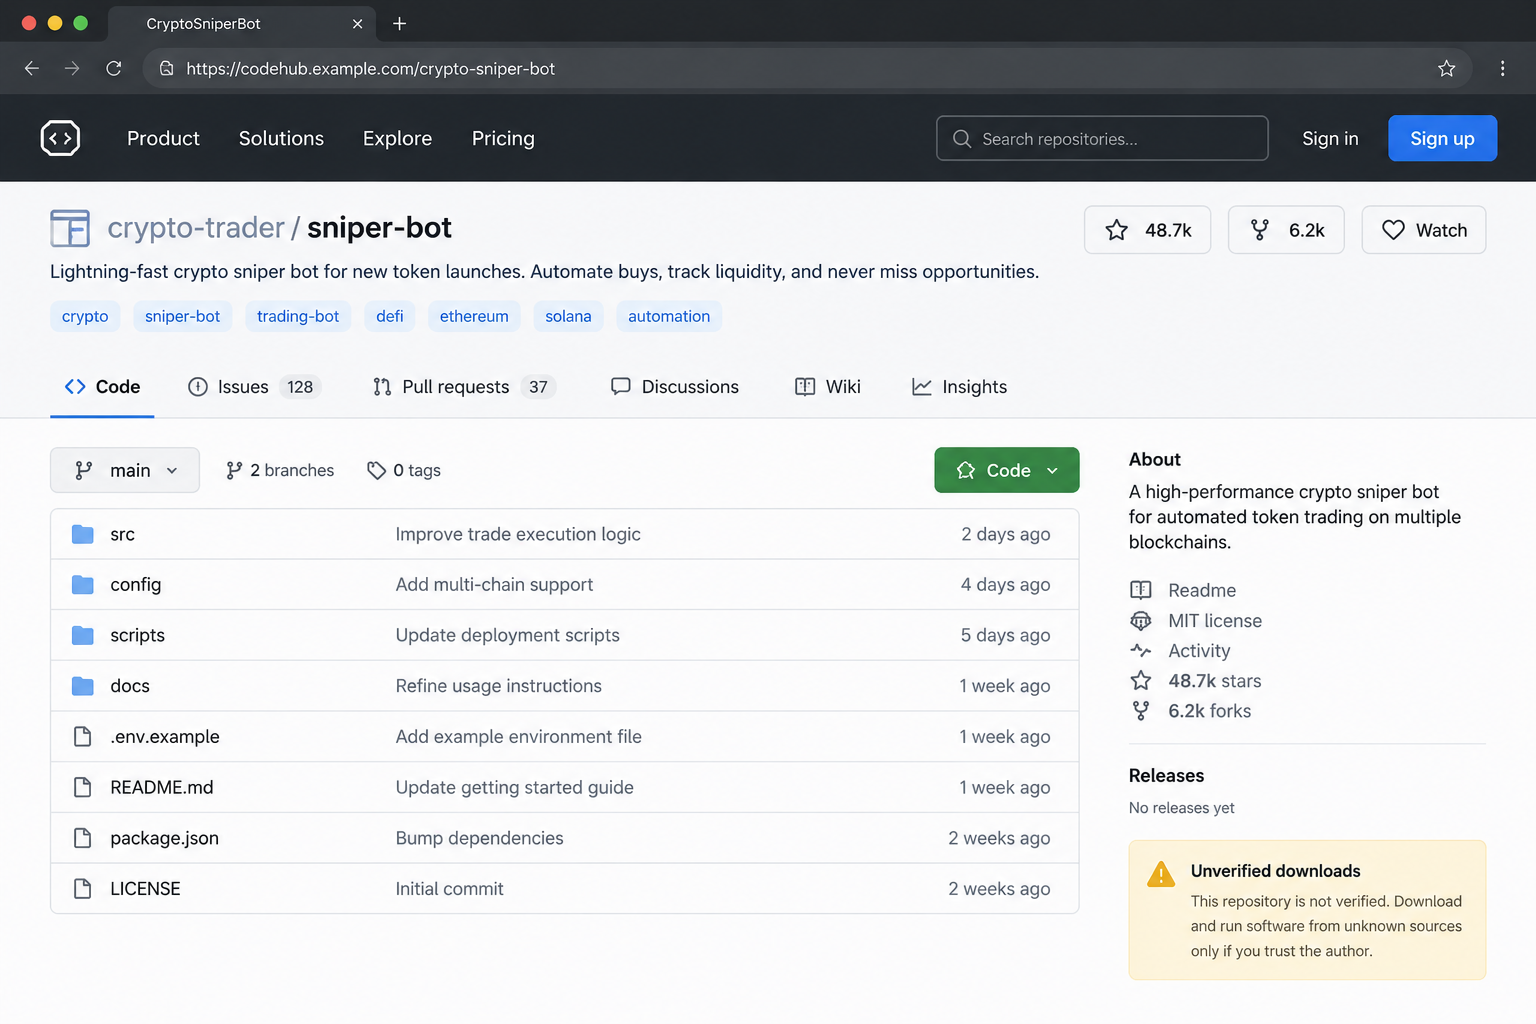Click the LICENSE file icon

(83, 888)
